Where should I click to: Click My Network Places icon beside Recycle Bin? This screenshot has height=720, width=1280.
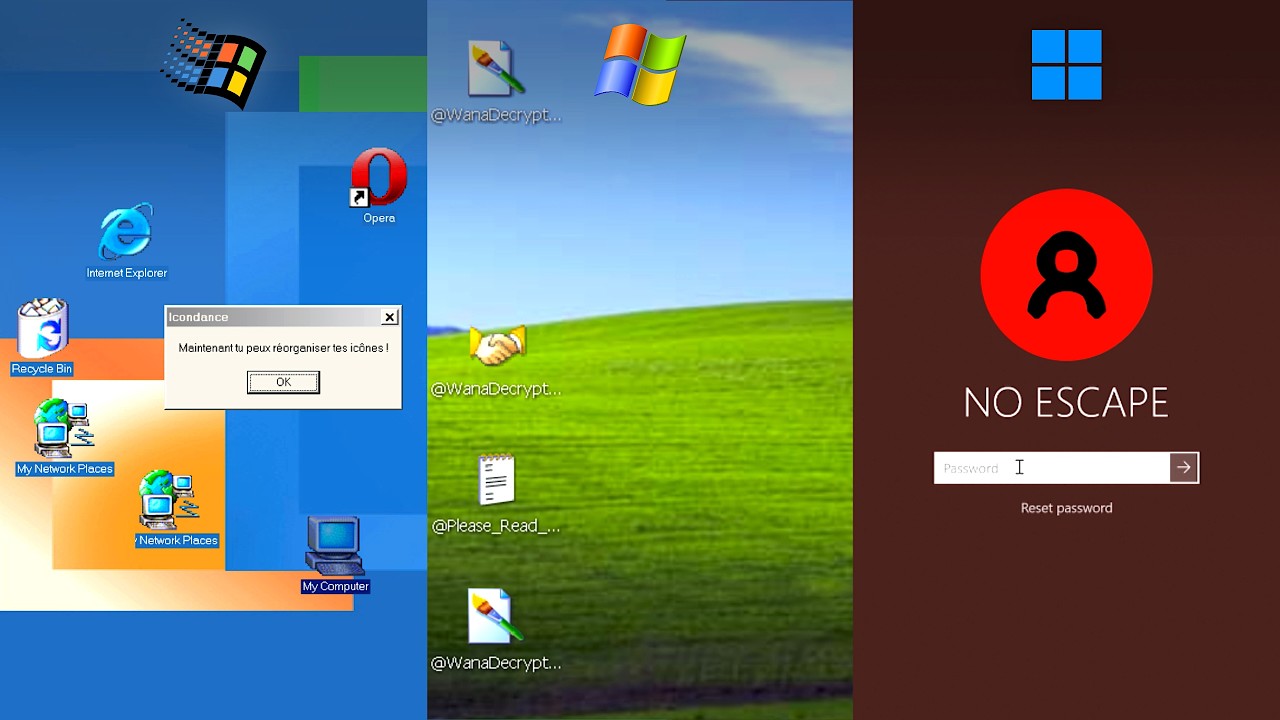click(x=64, y=429)
